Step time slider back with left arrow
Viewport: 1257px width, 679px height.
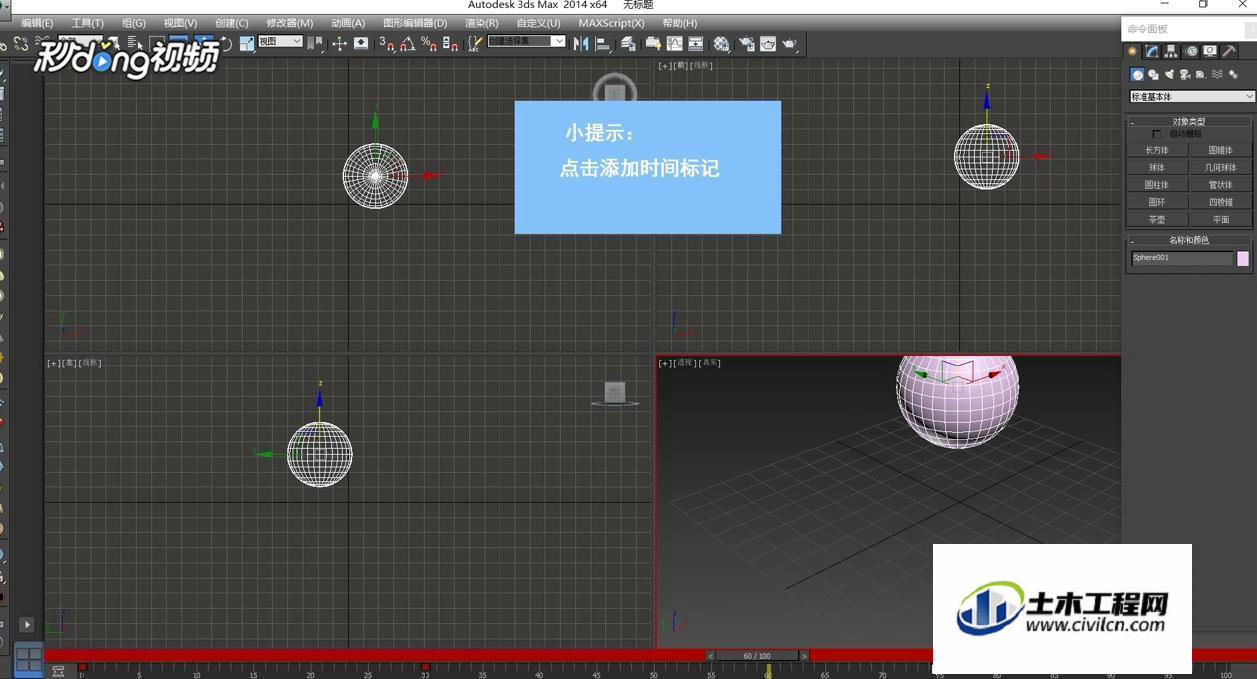pos(710,656)
